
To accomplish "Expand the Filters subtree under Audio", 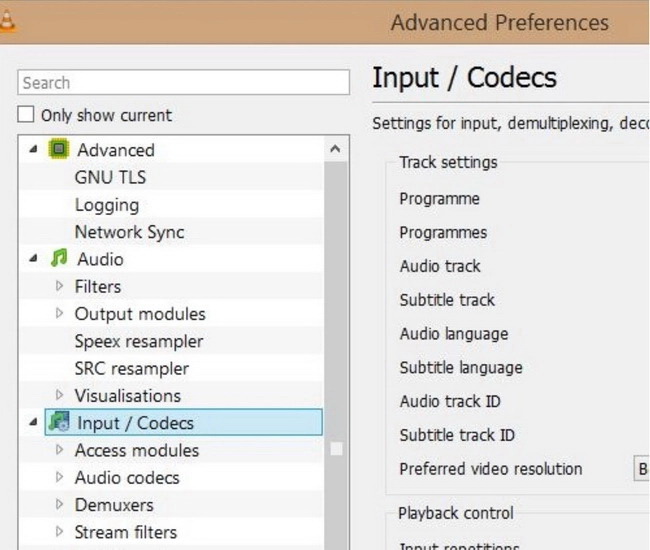I will click(60, 287).
